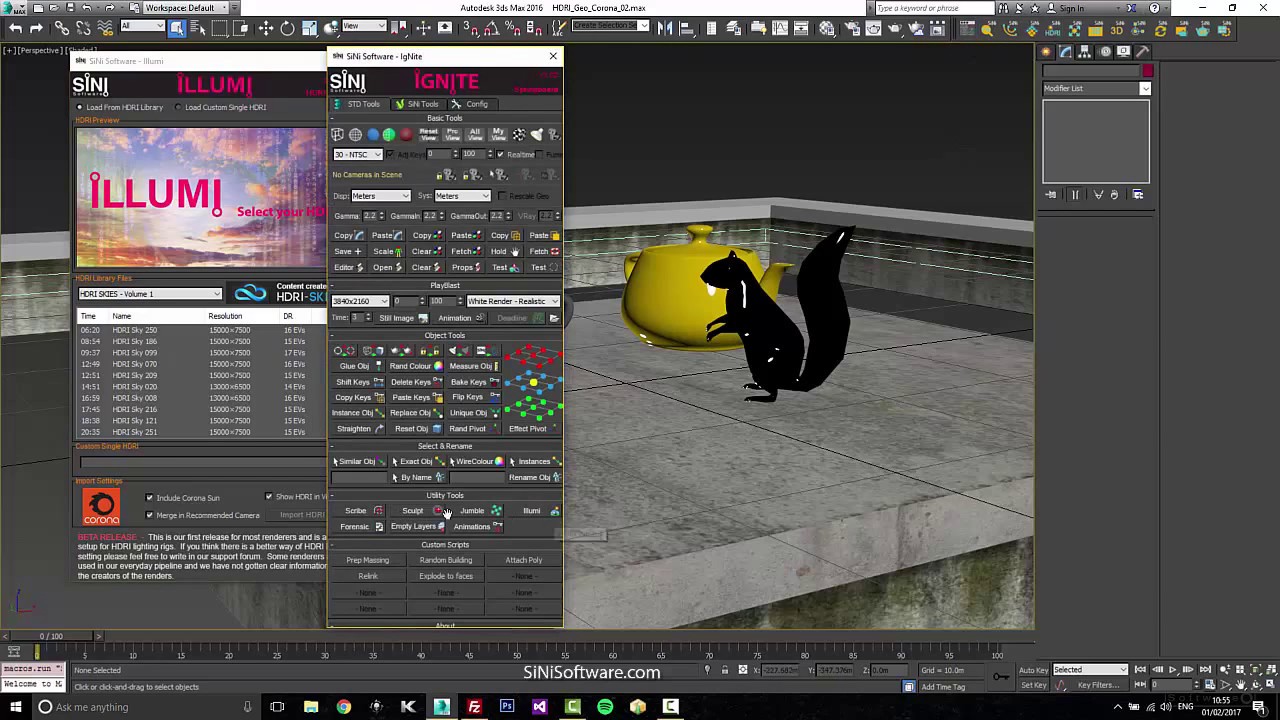Open the Workspace: Default dropdown
The width and height of the screenshot is (1280, 720).
185,8
